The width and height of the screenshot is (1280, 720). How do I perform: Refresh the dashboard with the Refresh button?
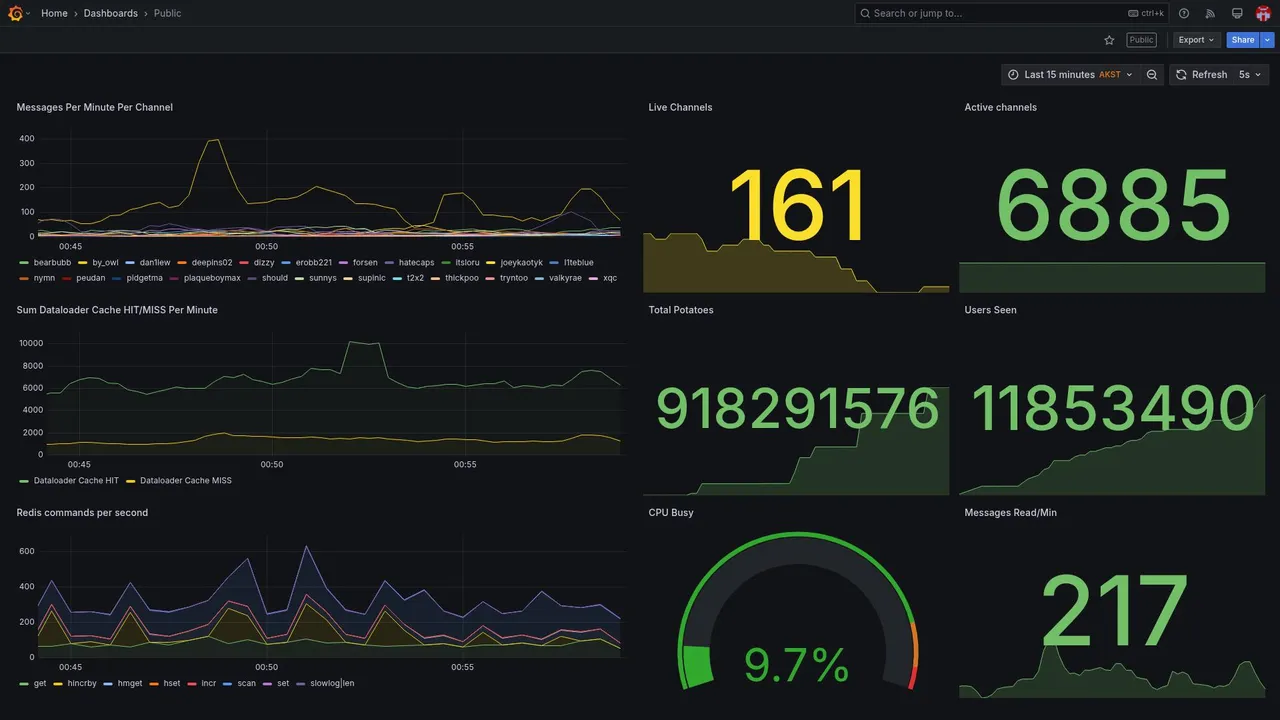[1200, 75]
